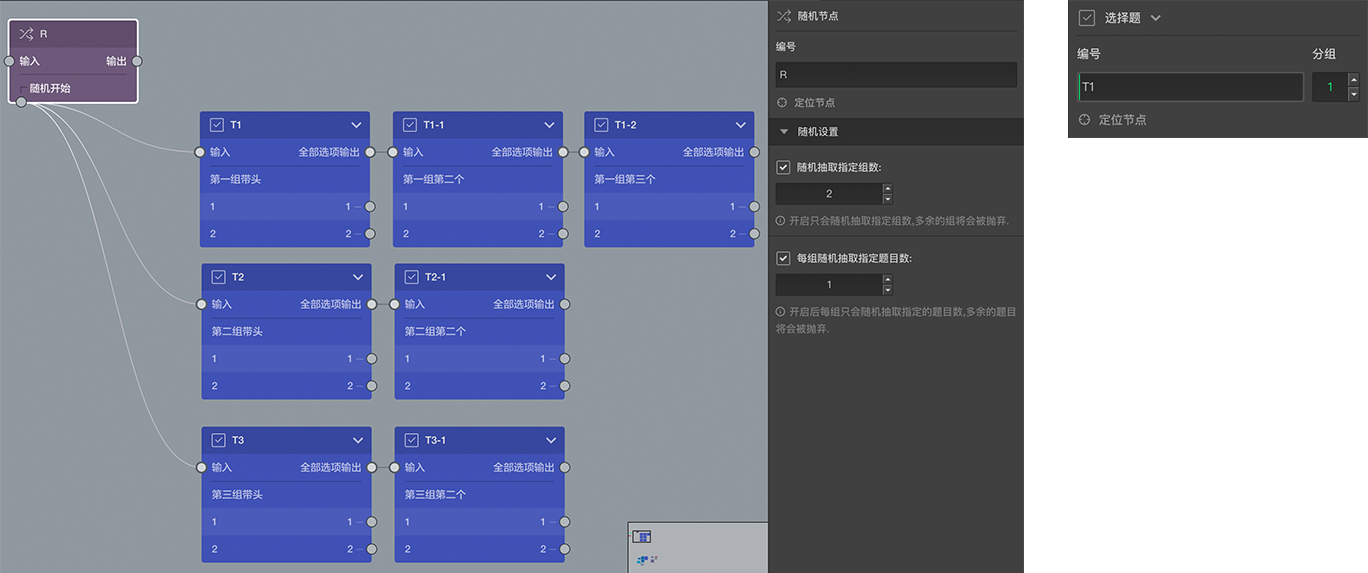Open the 选择题 node type dropdown arrow
Screen dimensions: 1368x573
(x=1156, y=18)
